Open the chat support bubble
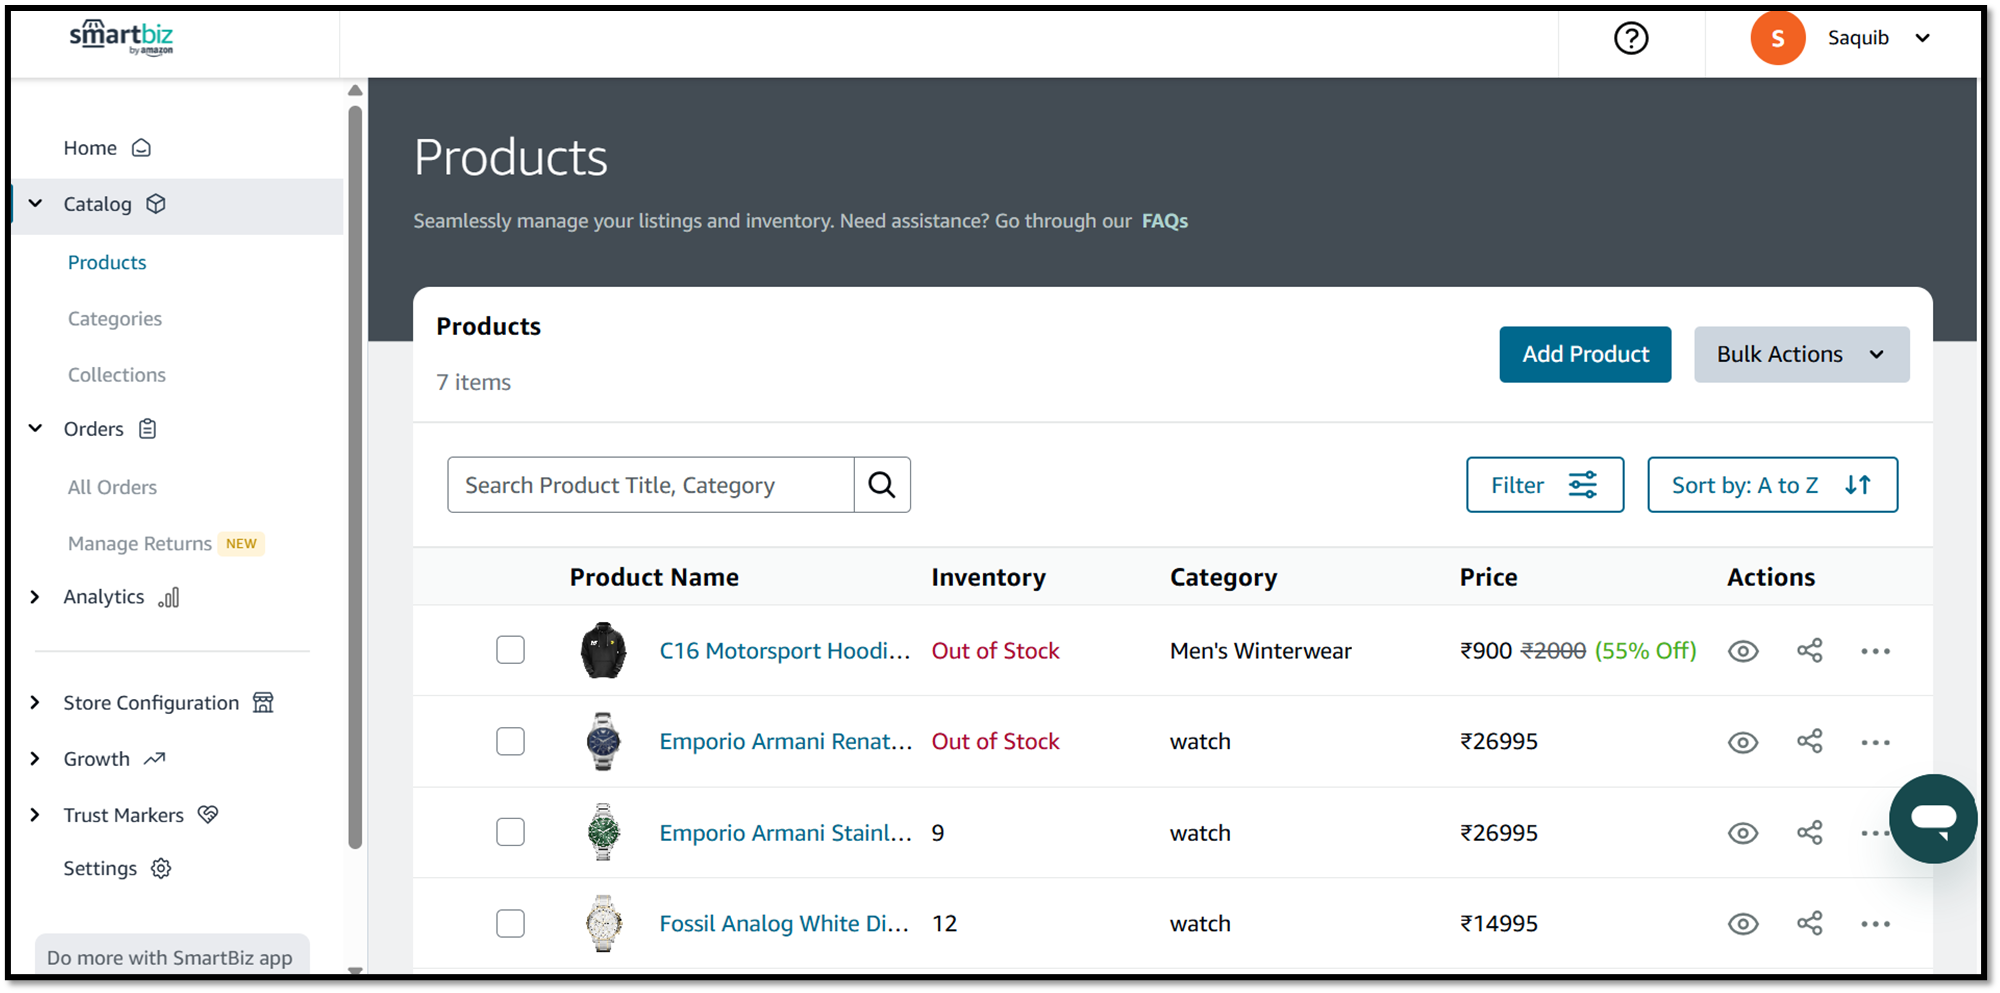 [1932, 818]
